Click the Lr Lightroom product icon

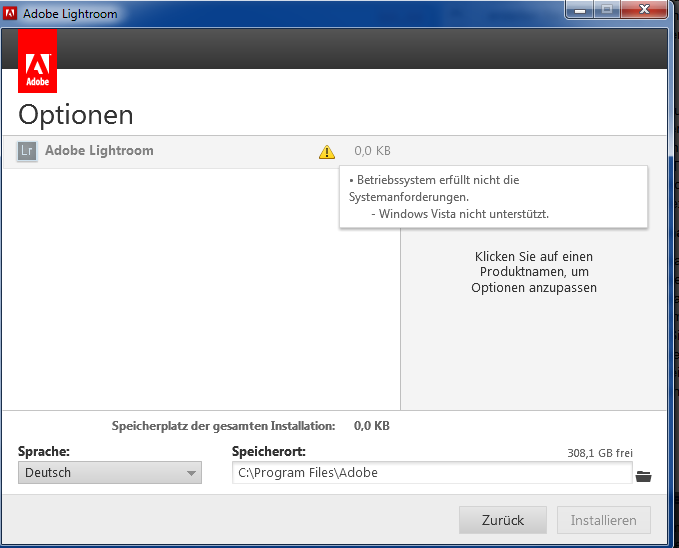pos(27,151)
